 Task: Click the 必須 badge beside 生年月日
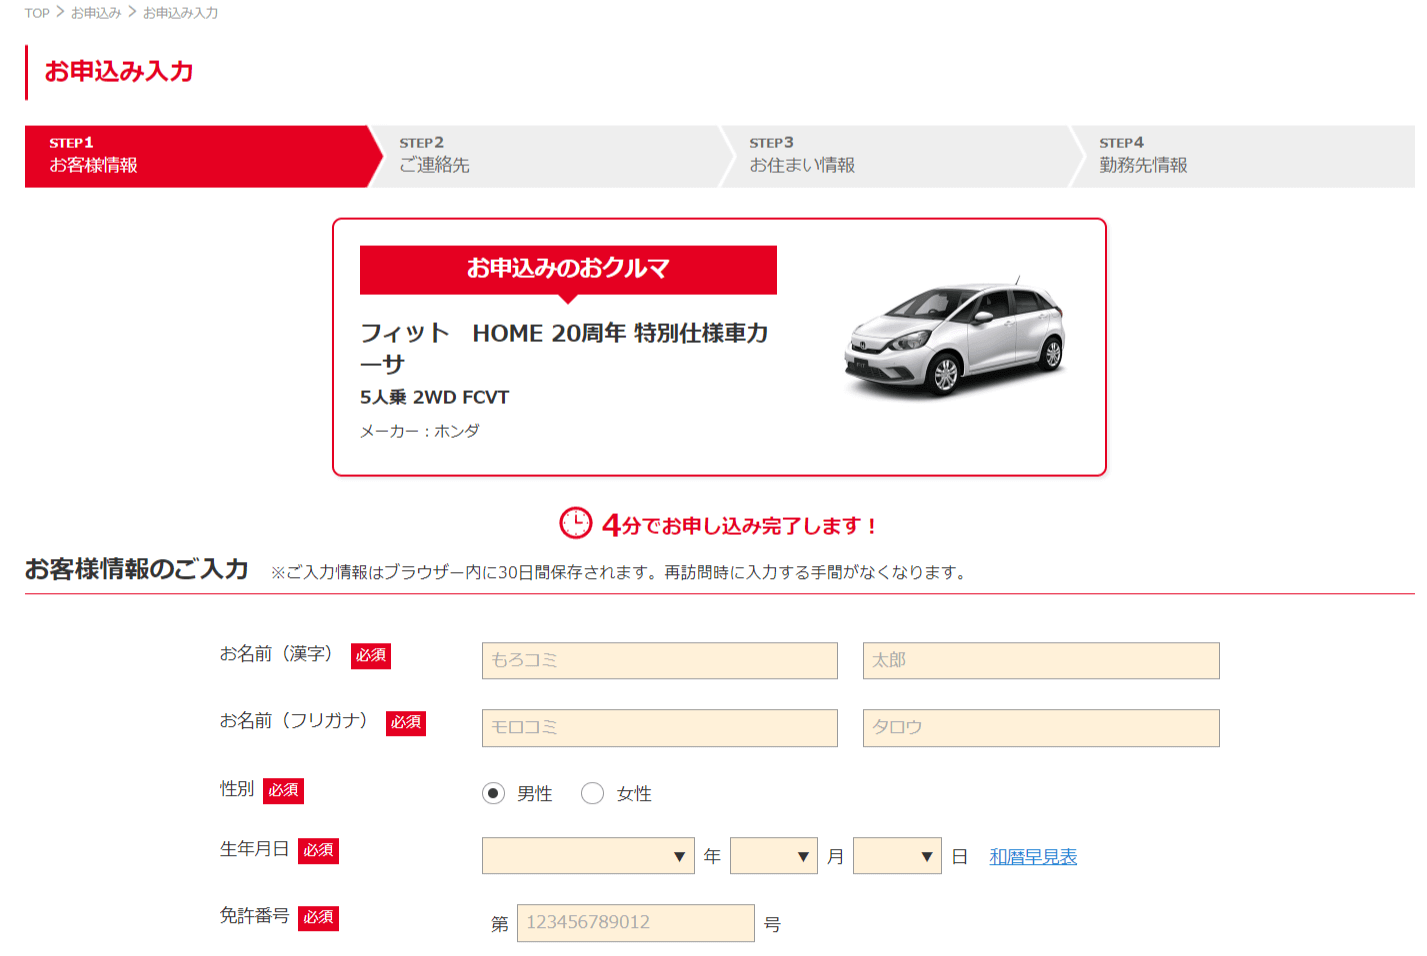(x=319, y=851)
